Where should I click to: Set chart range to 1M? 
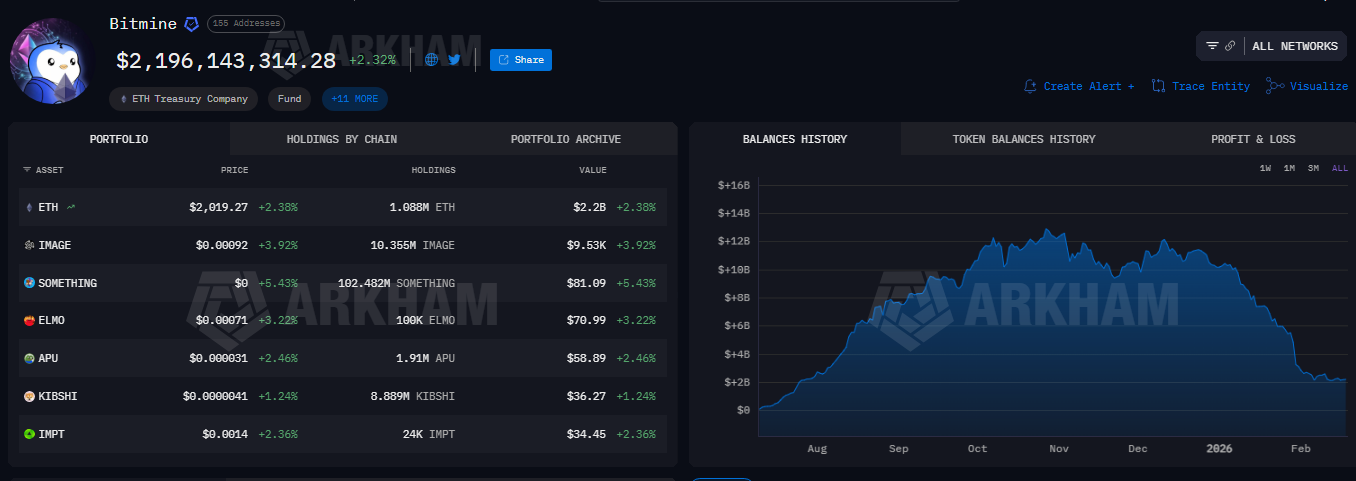click(x=1289, y=168)
